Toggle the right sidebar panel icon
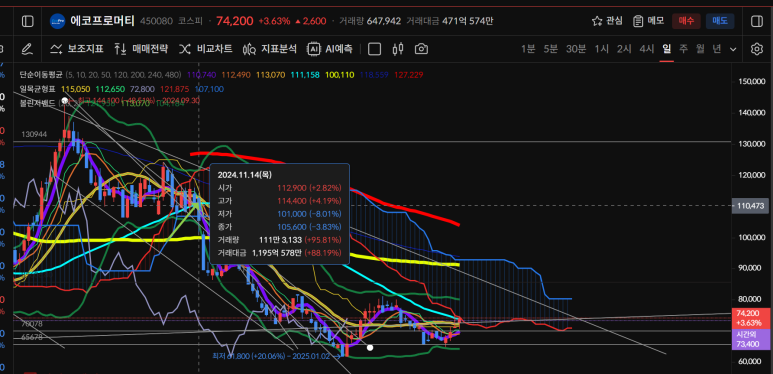This screenshot has width=773, height=374. click(756, 21)
